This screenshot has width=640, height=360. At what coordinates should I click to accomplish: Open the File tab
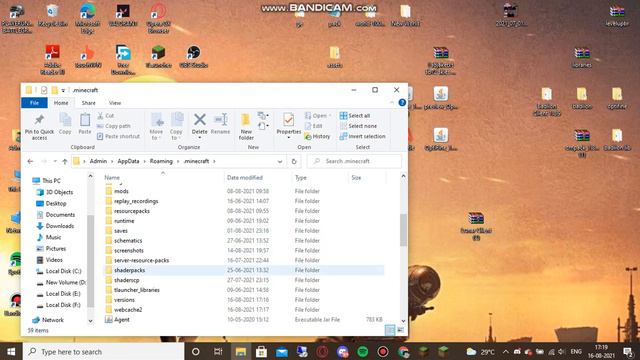[34, 103]
